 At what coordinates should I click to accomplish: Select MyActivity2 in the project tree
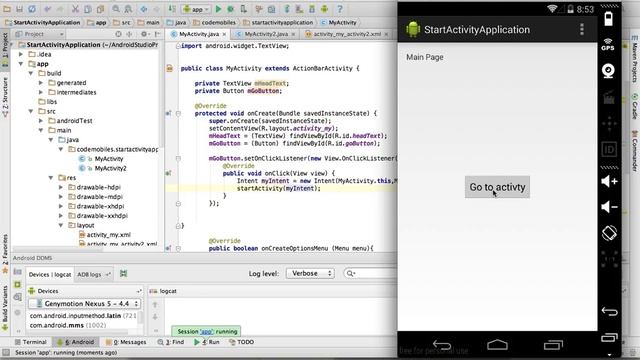coord(110,168)
